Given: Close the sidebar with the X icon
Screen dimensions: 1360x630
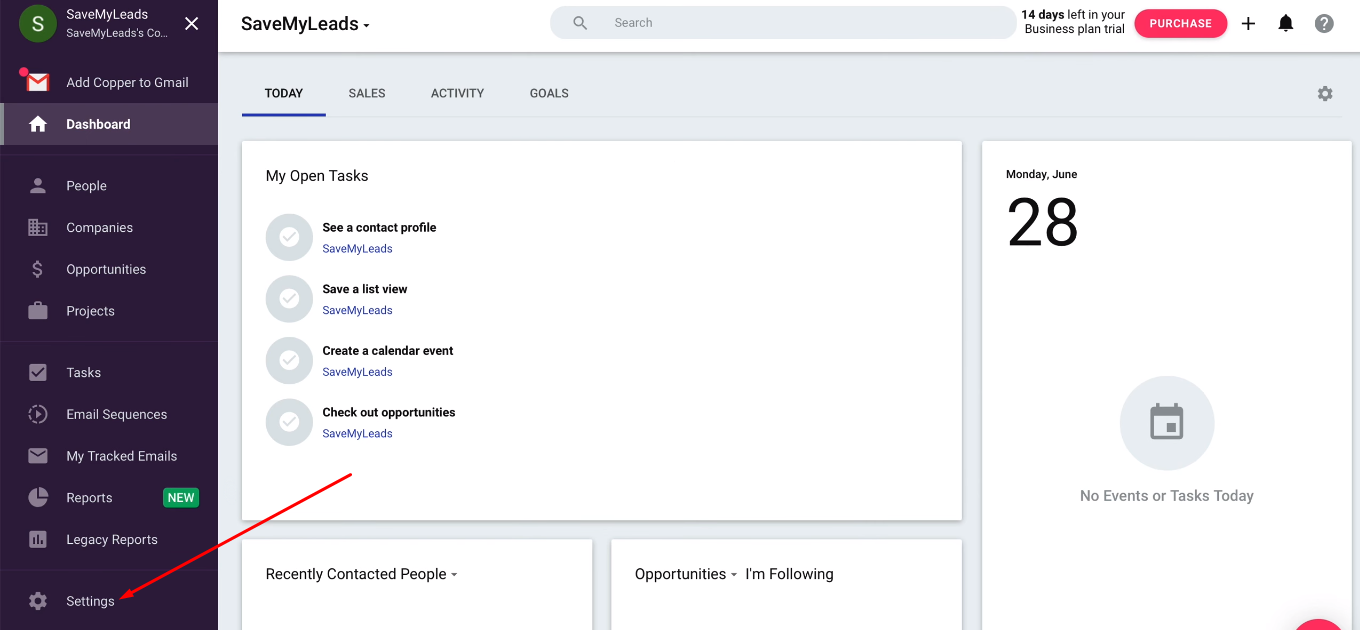Looking at the screenshot, I should pos(192,23).
